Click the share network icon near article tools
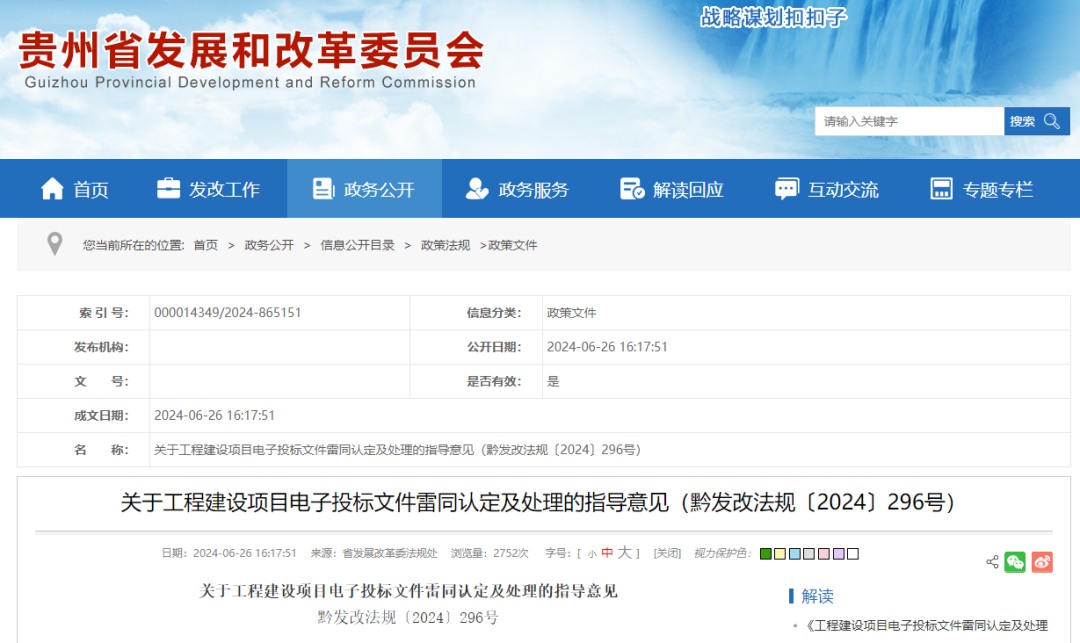1080x643 pixels. coord(992,561)
